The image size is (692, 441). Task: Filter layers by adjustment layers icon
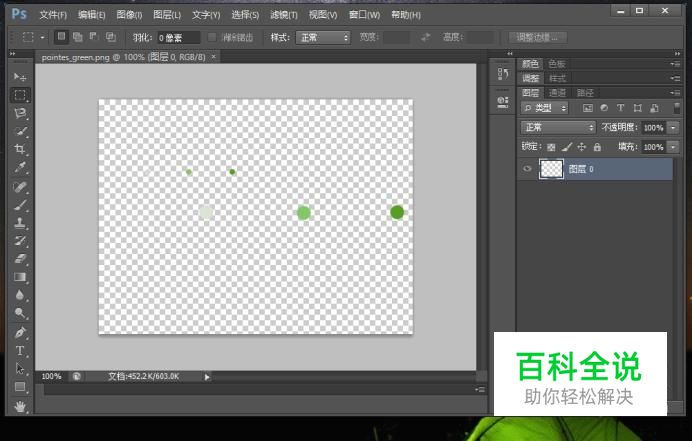(604, 108)
